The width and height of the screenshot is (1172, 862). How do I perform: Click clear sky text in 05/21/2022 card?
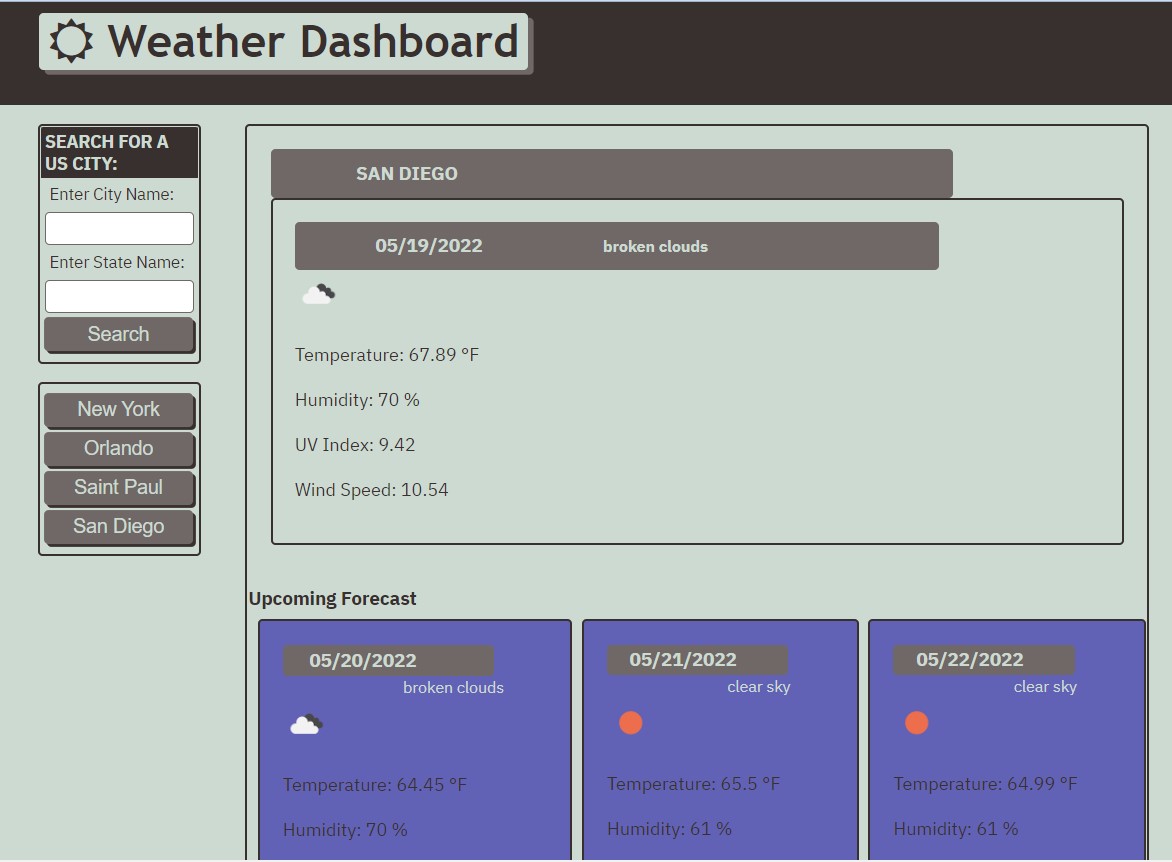click(x=759, y=687)
